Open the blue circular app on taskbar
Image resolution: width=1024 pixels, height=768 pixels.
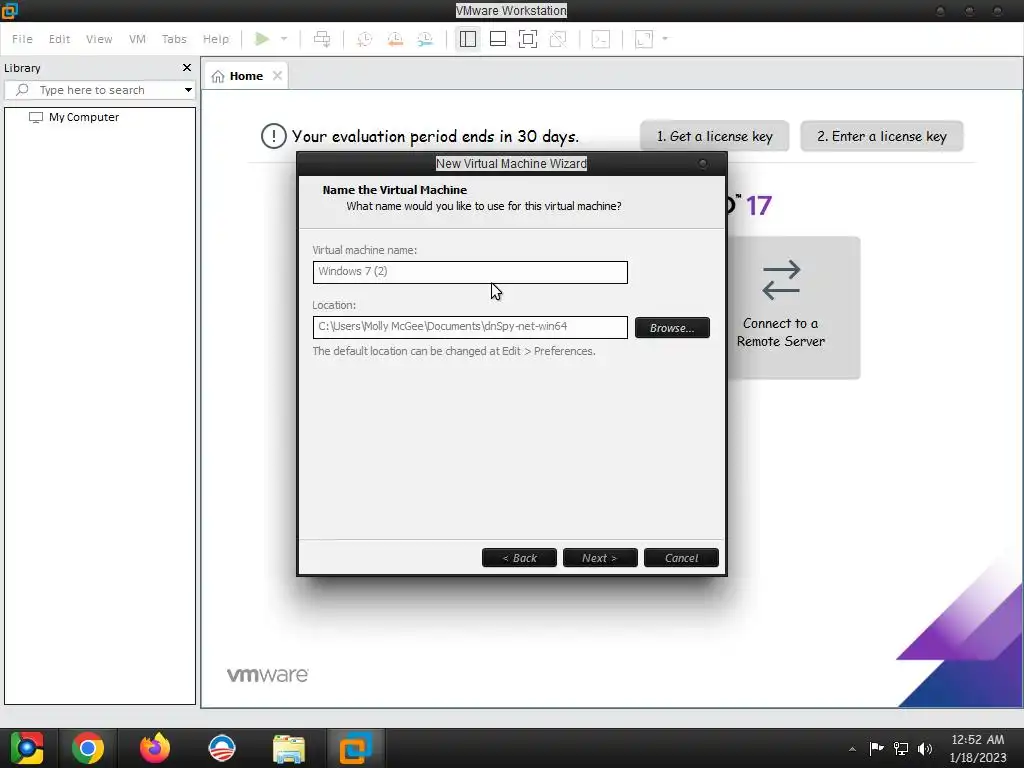coord(221,748)
